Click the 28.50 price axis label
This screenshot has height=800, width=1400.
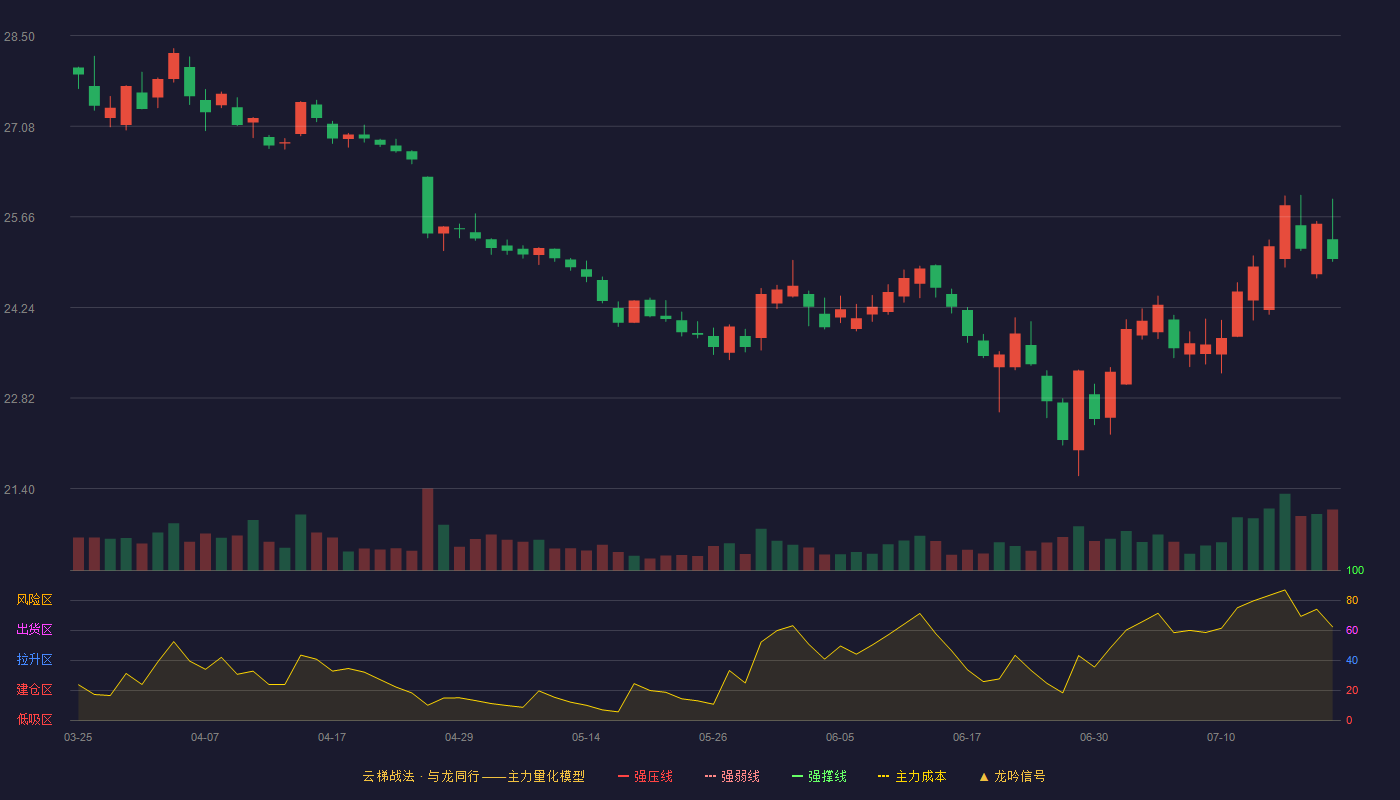19,37
